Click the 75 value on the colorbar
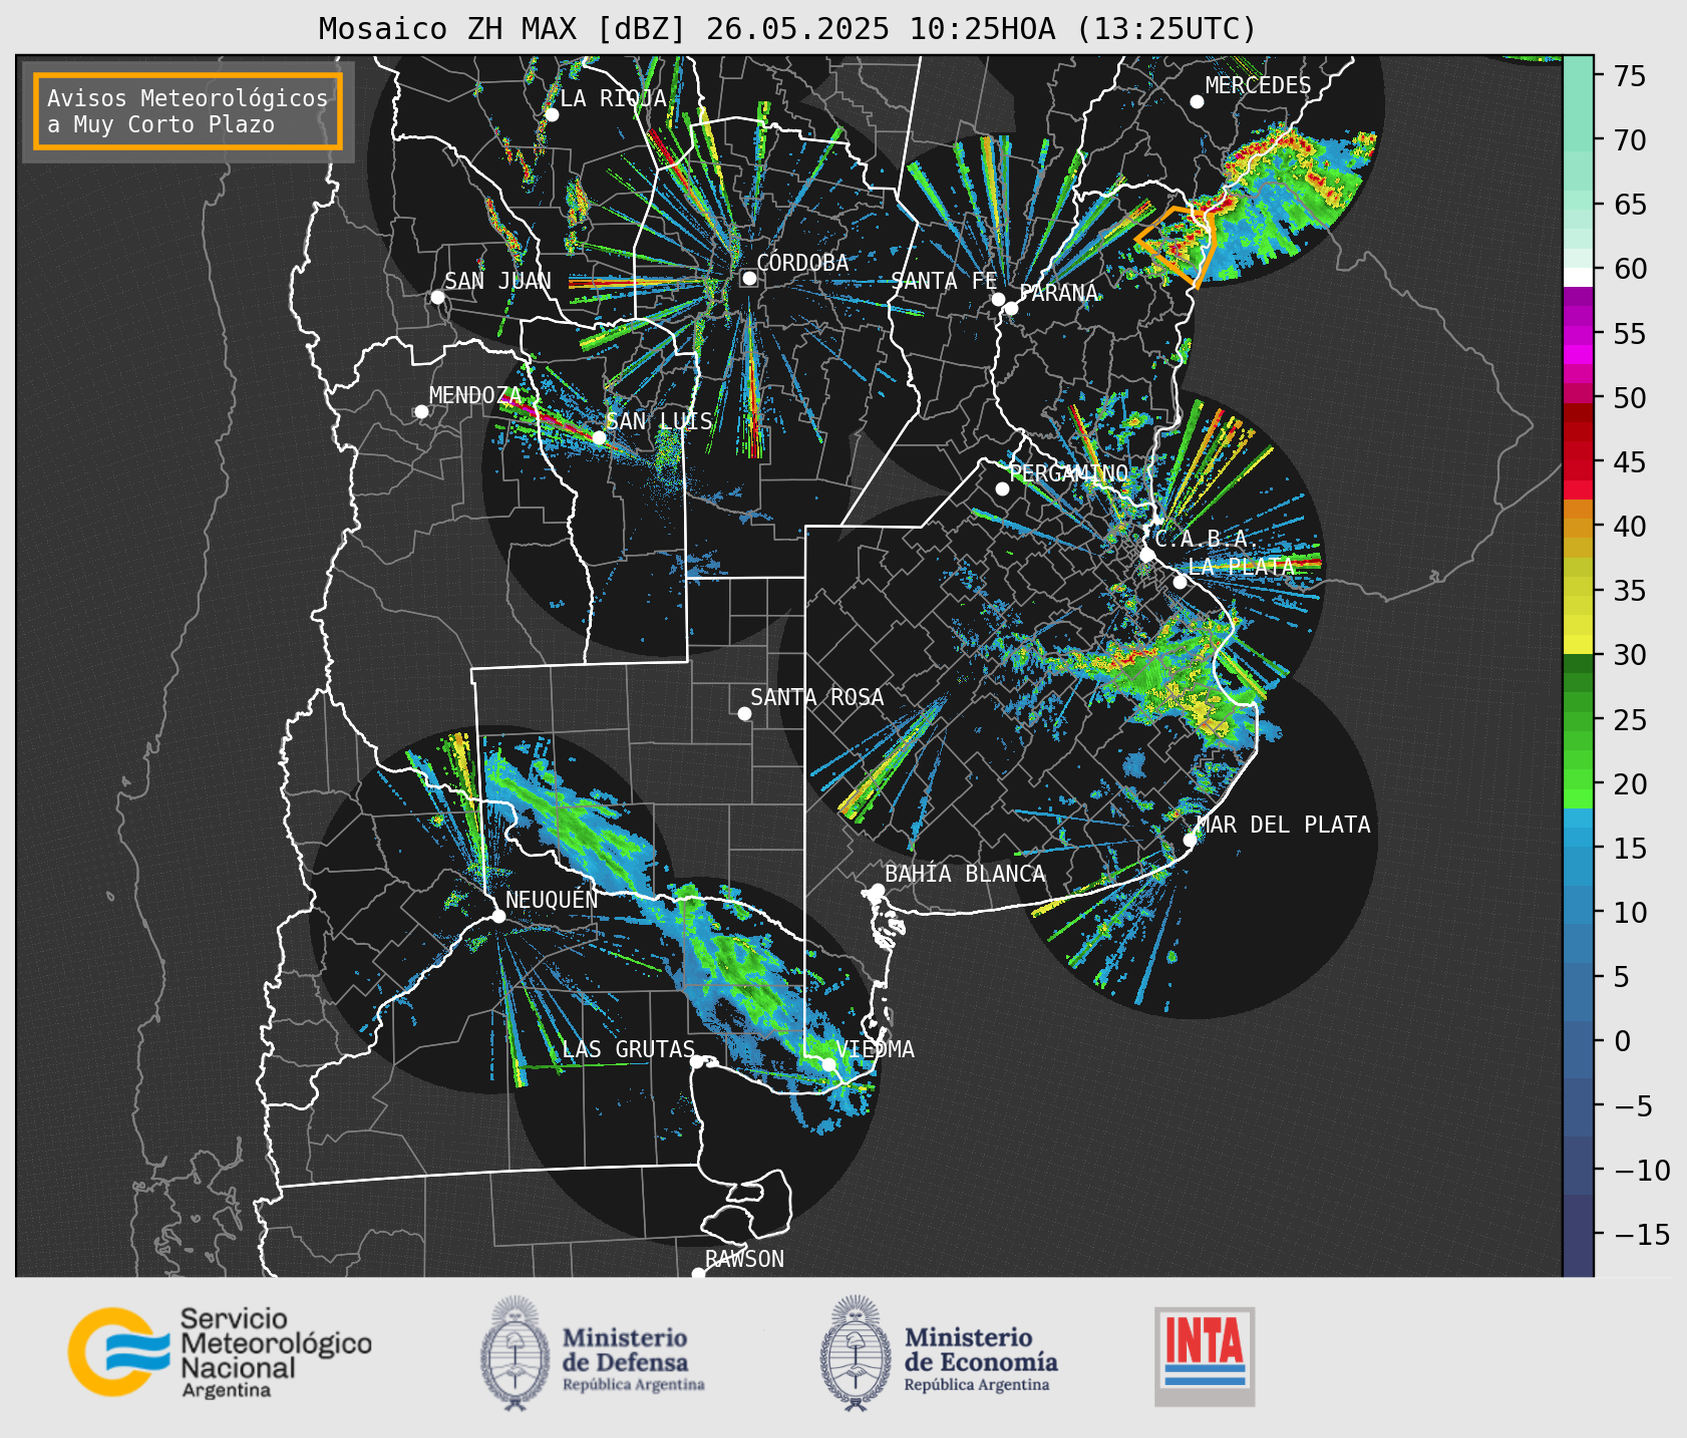The image size is (1687, 1438). click(x=1630, y=76)
